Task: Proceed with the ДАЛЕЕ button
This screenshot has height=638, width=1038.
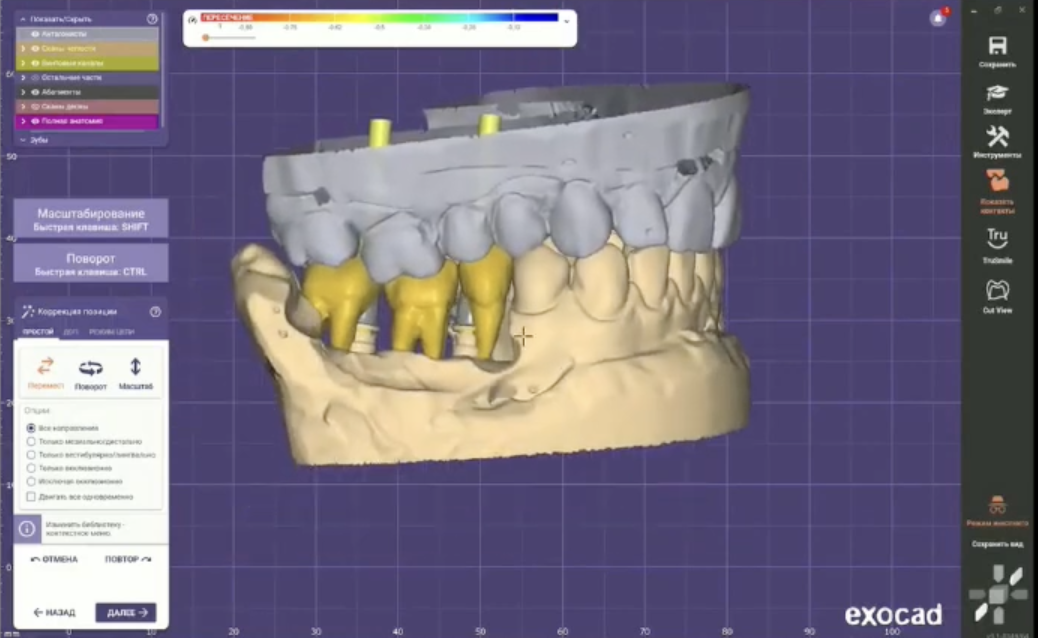Action: click(x=126, y=612)
